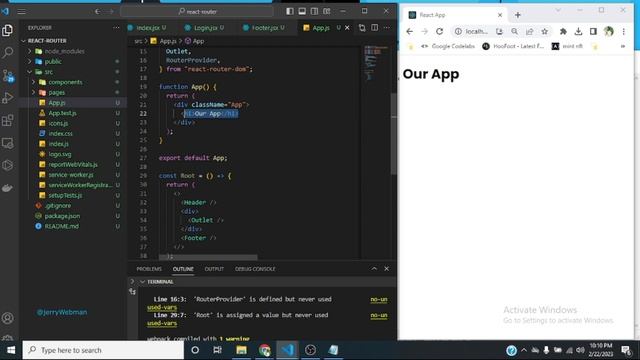The width and height of the screenshot is (640, 360).
Task: Click the editor horizontal scrollbar
Action: tap(208, 257)
